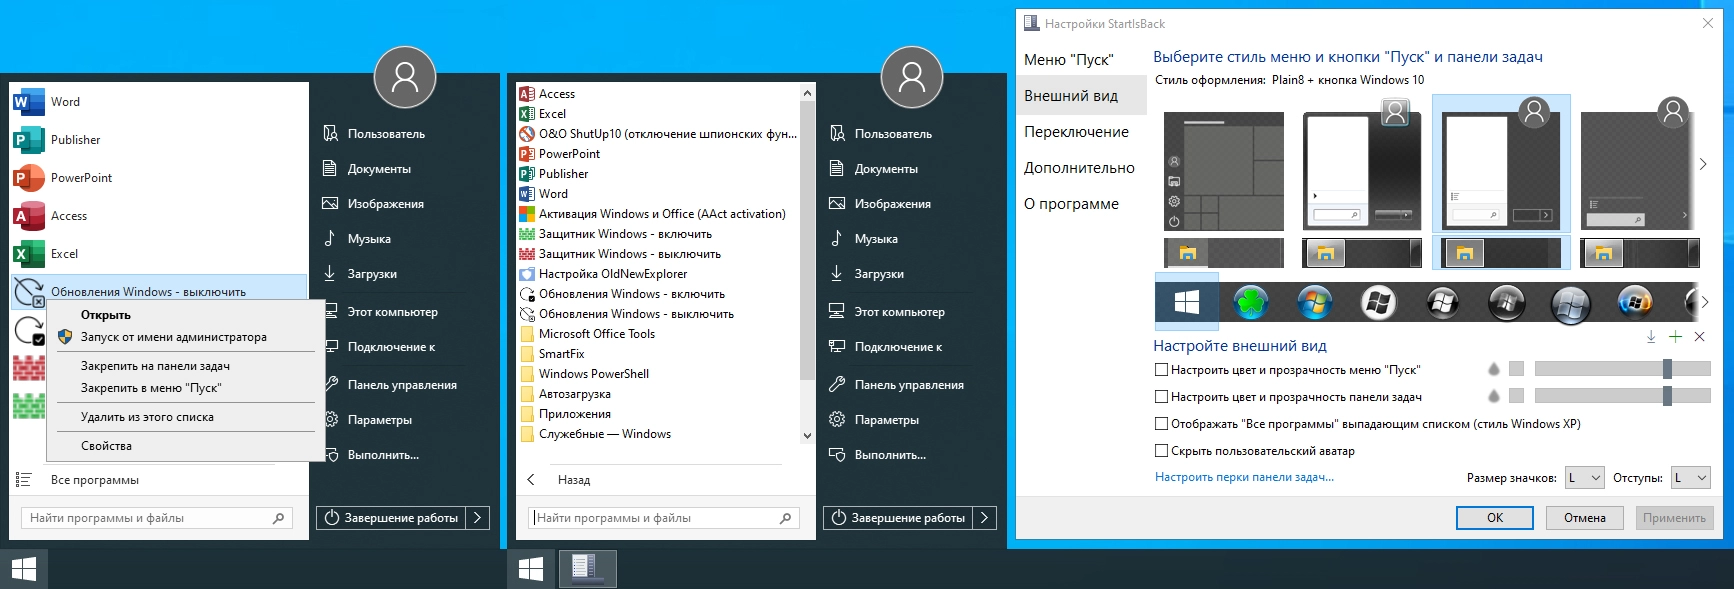
Task: Run Обновления Windows - включить in programs list
Action: pos(621,294)
